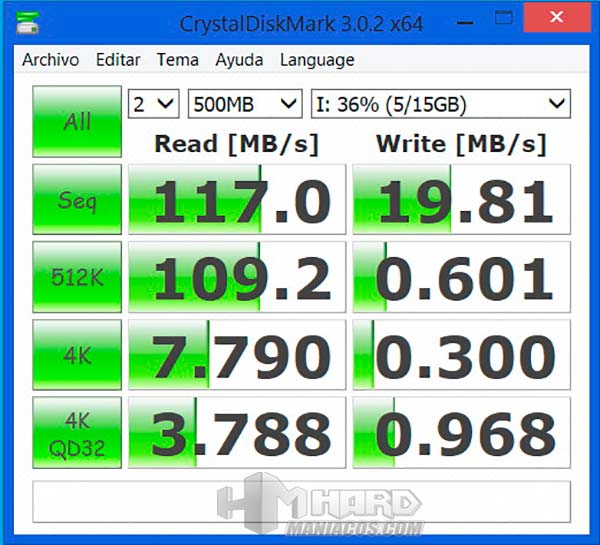The width and height of the screenshot is (600, 545).
Task: Close the CrystalDiskMark window
Action: click(557, 17)
